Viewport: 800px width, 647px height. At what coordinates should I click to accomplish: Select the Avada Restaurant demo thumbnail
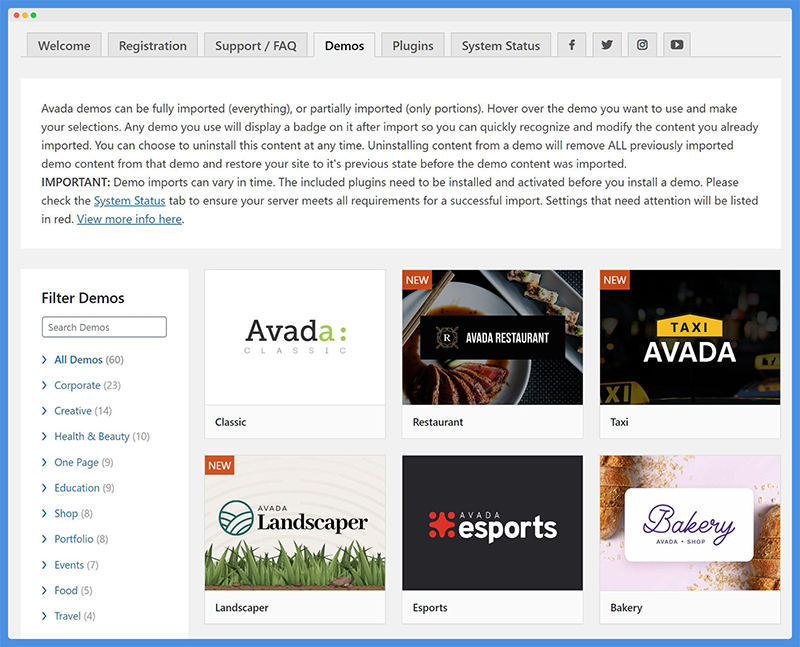click(492, 337)
